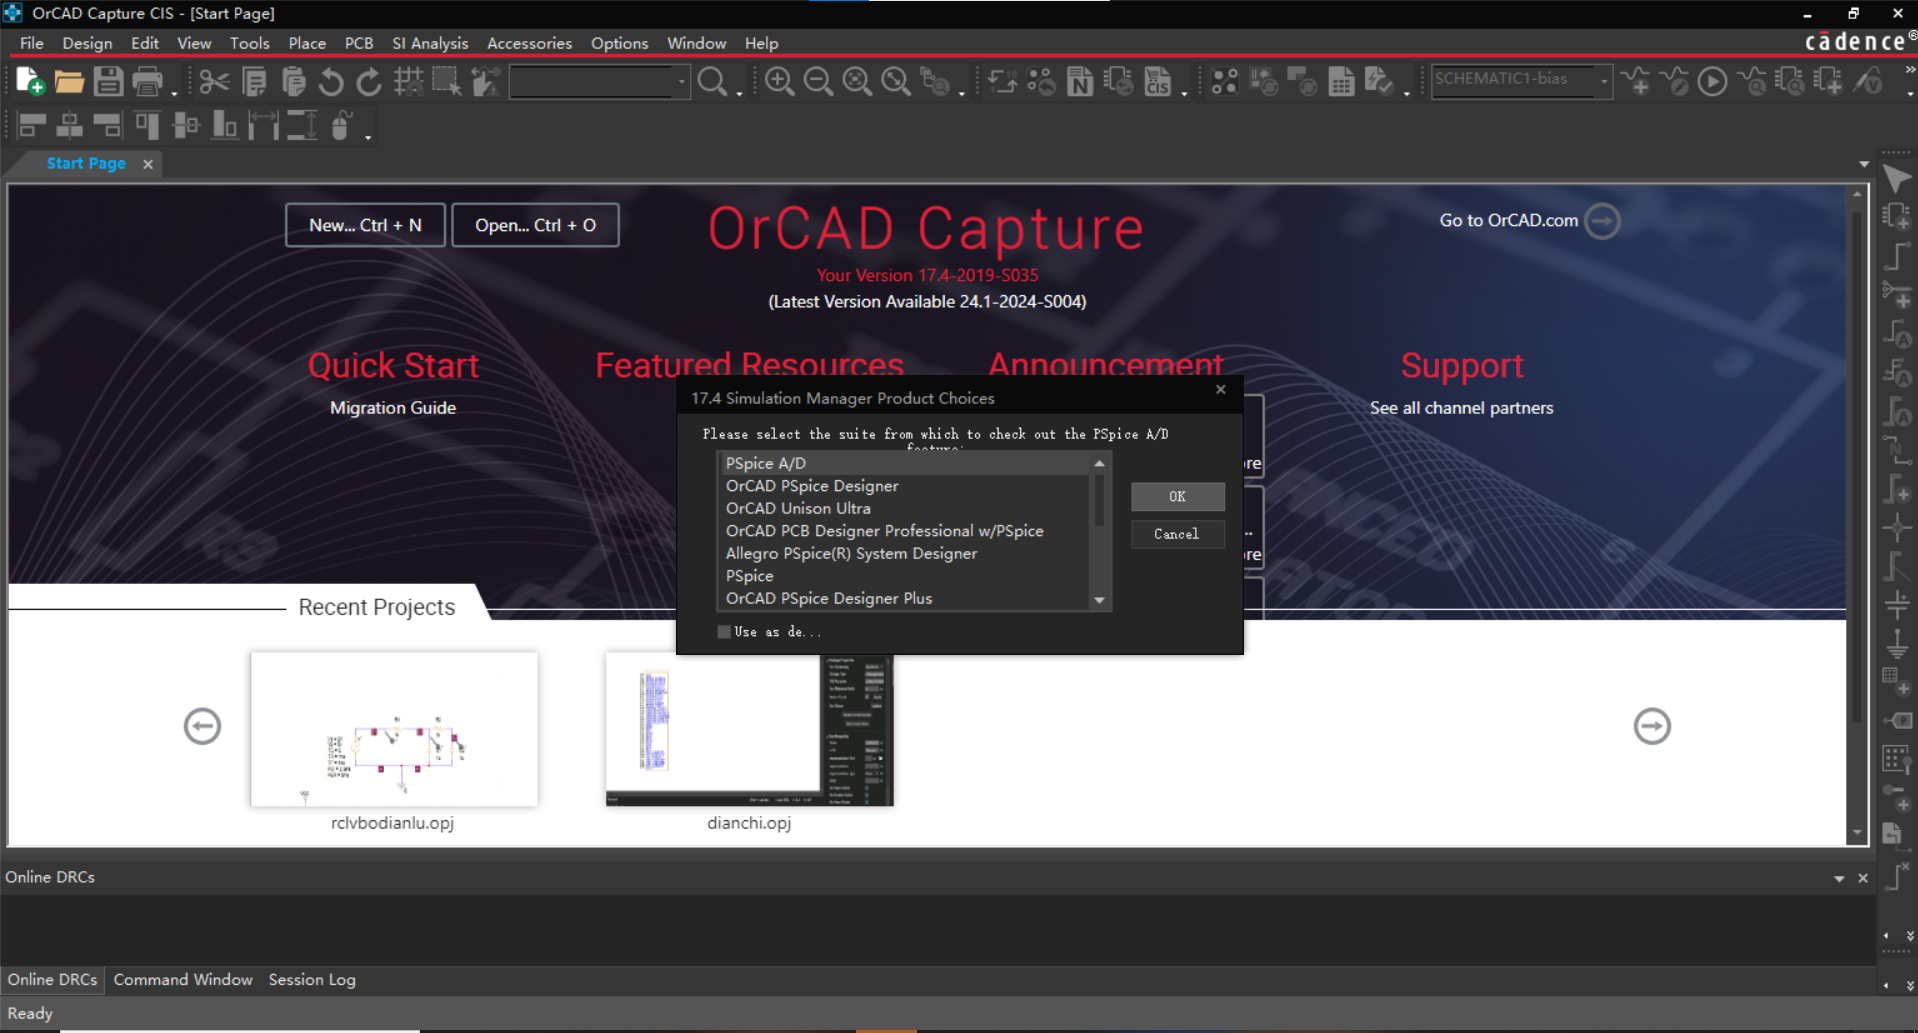Image resolution: width=1918 pixels, height=1033 pixels.
Task: Click the Align Right icon
Action: pyautogui.click(x=108, y=125)
